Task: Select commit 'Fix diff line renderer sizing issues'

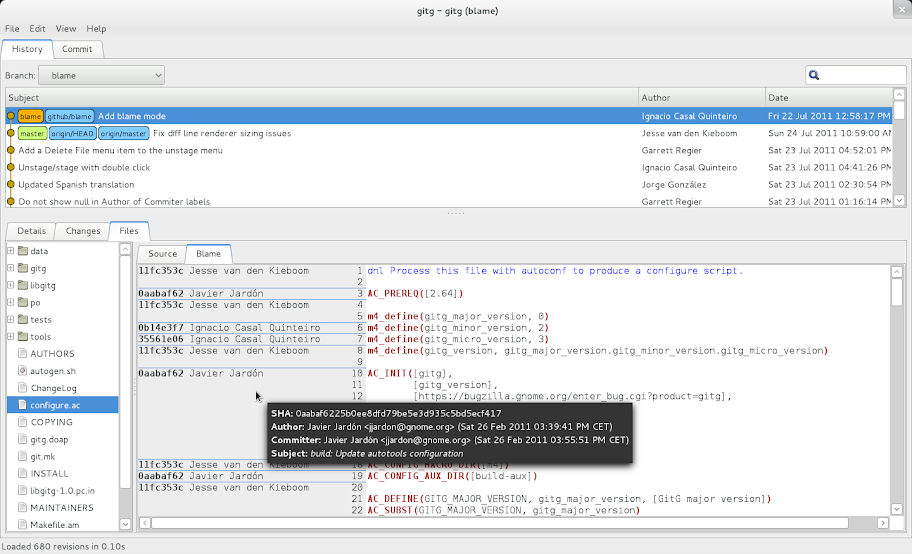Action: pos(448,133)
